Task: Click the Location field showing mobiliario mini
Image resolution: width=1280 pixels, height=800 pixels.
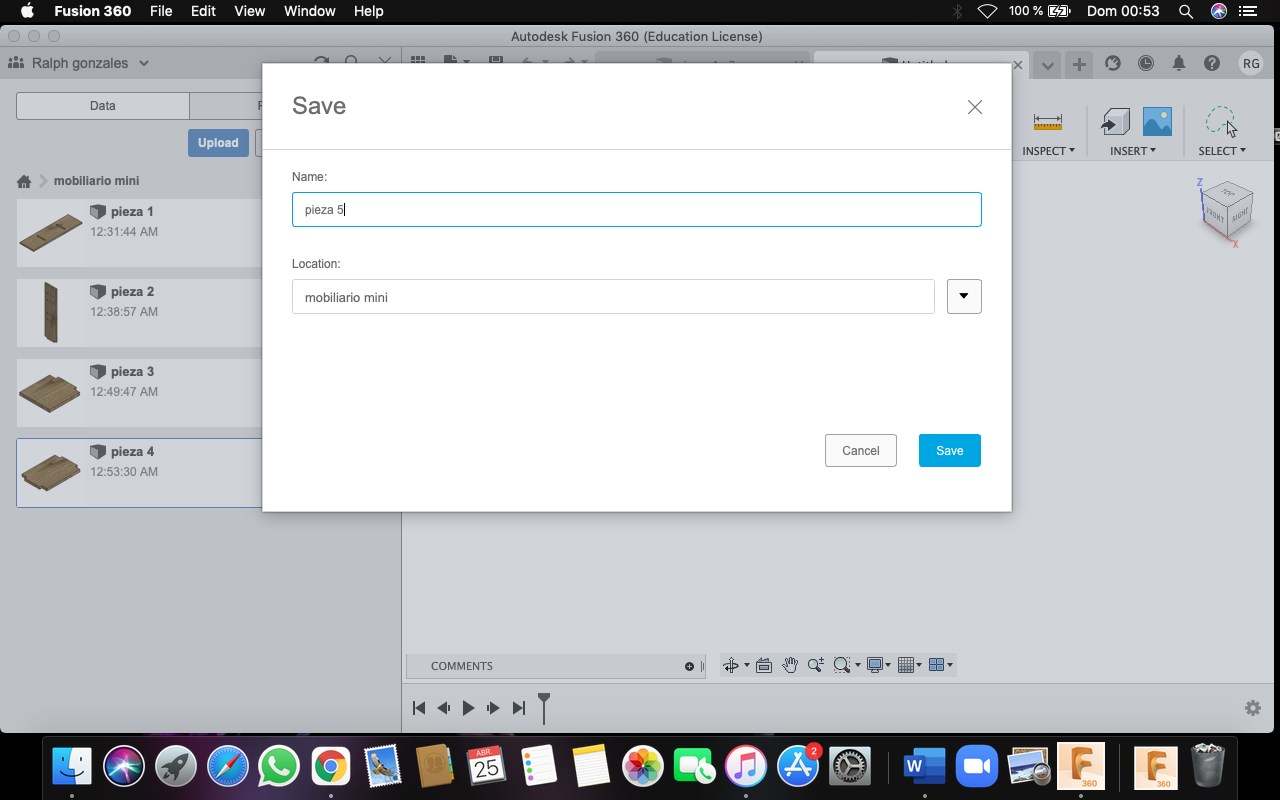Action: coord(613,296)
